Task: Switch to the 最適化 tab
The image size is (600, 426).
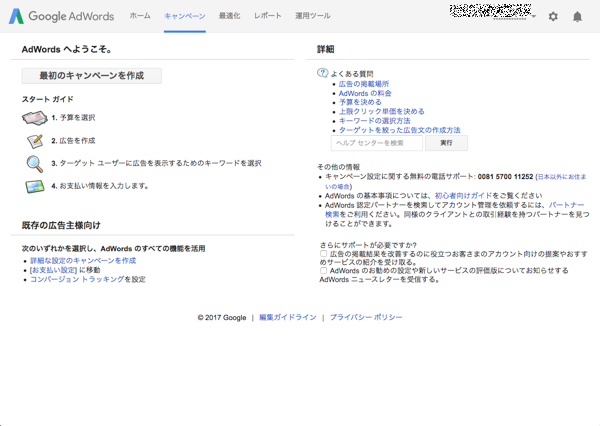Action: pos(230,16)
